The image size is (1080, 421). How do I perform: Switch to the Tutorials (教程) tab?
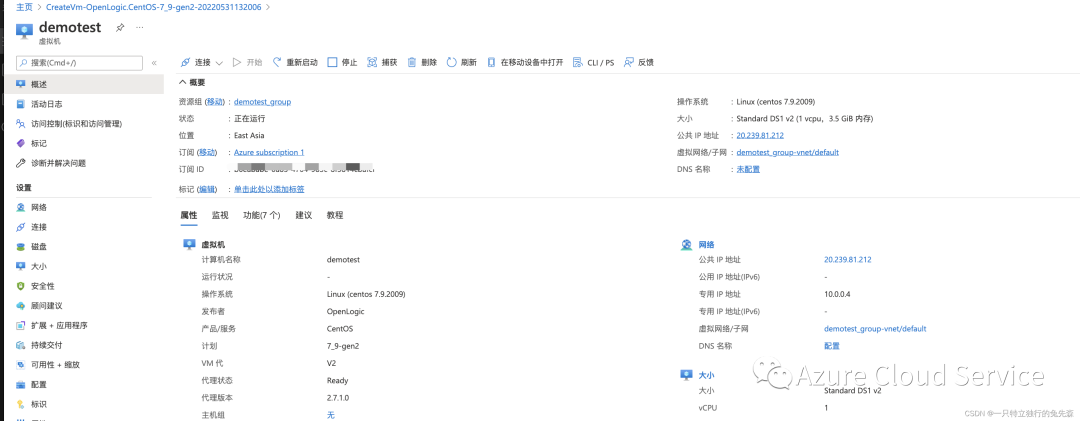(x=335, y=215)
